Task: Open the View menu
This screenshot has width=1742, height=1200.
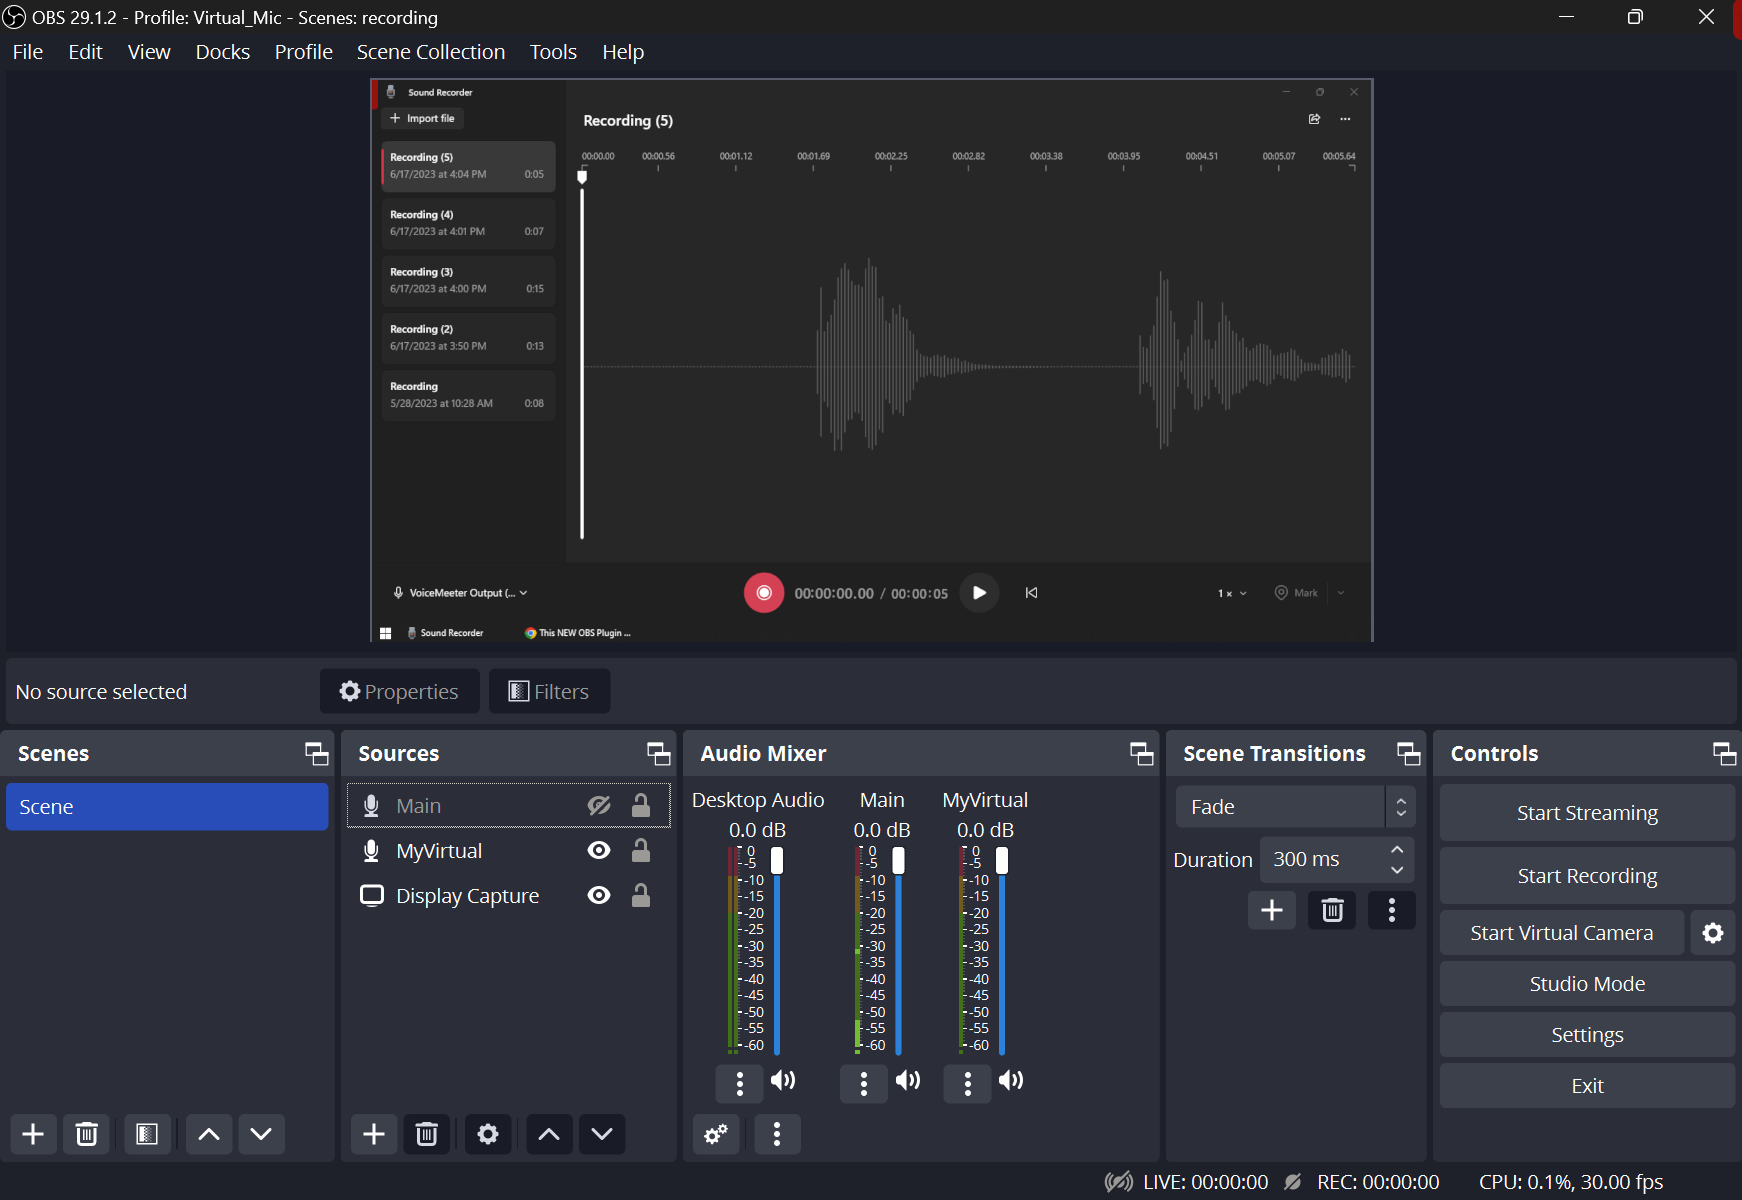Action: [149, 52]
